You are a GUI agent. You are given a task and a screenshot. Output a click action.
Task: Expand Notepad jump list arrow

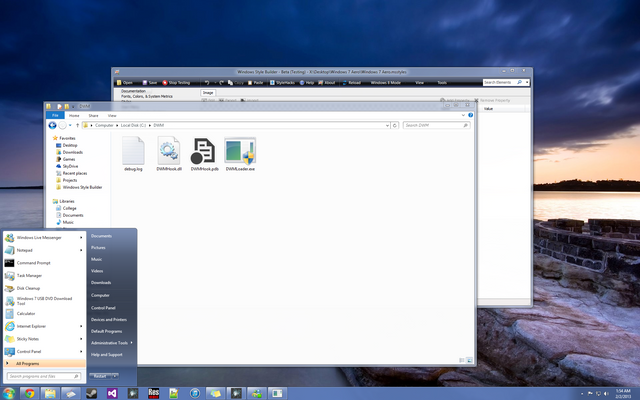tap(81, 250)
